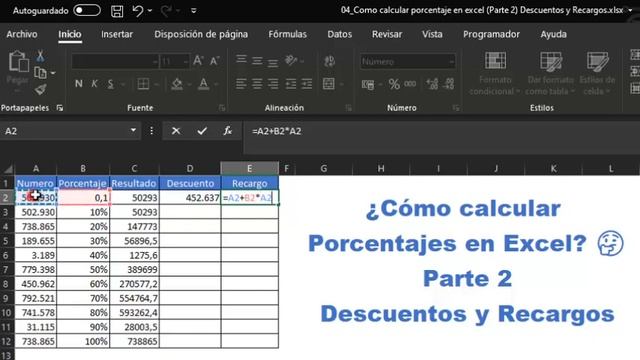
Task: Open the Portapapeles dialog launcher
Action: coord(60,108)
